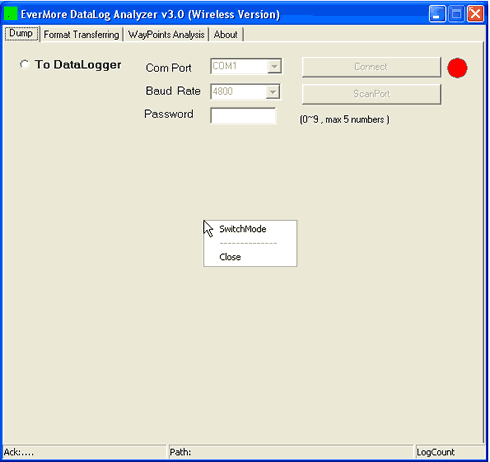
Task: Open the Com Port dropdown arrow
Action: 274,66
